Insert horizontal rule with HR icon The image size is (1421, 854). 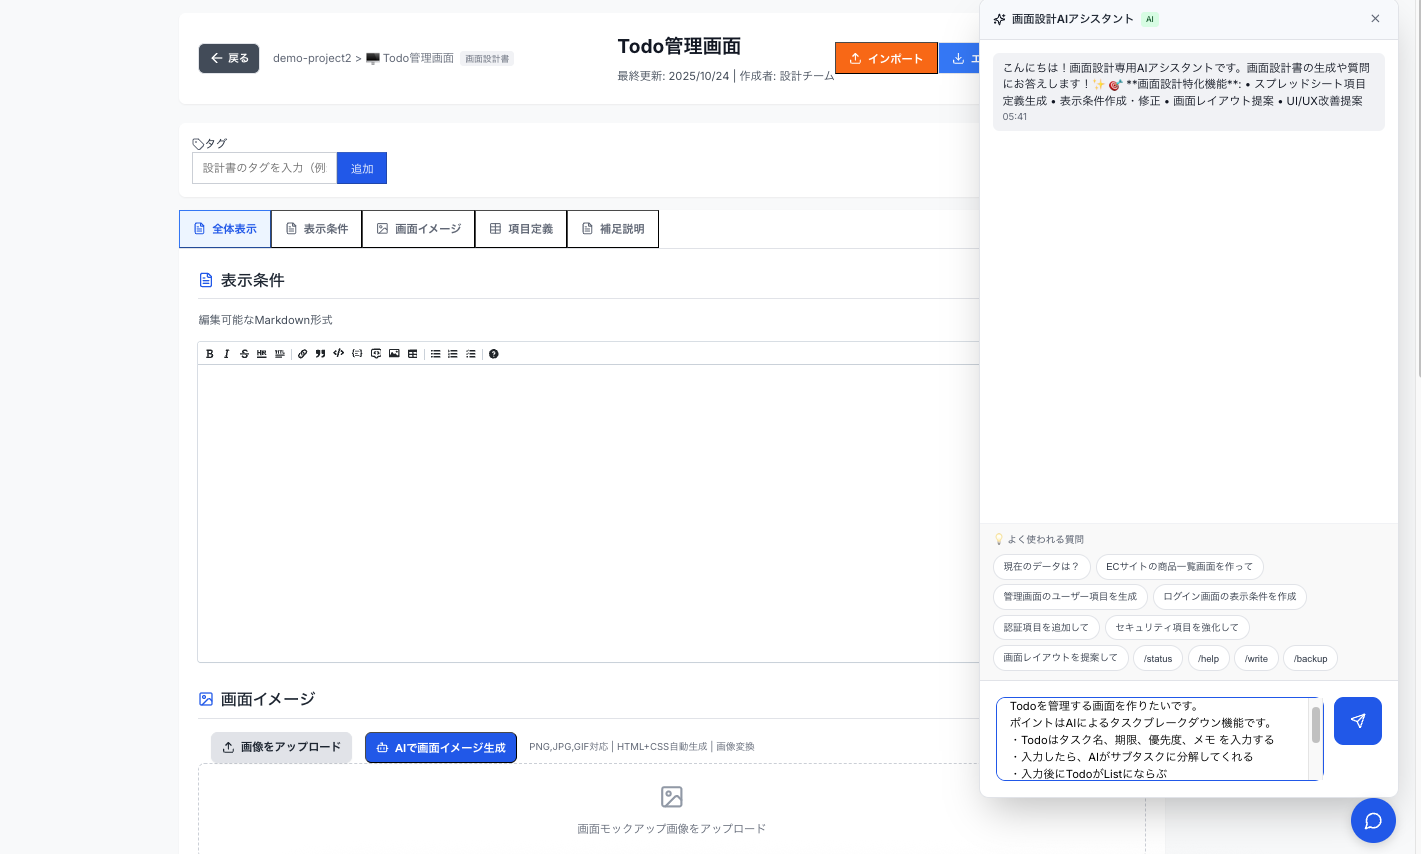262,354
